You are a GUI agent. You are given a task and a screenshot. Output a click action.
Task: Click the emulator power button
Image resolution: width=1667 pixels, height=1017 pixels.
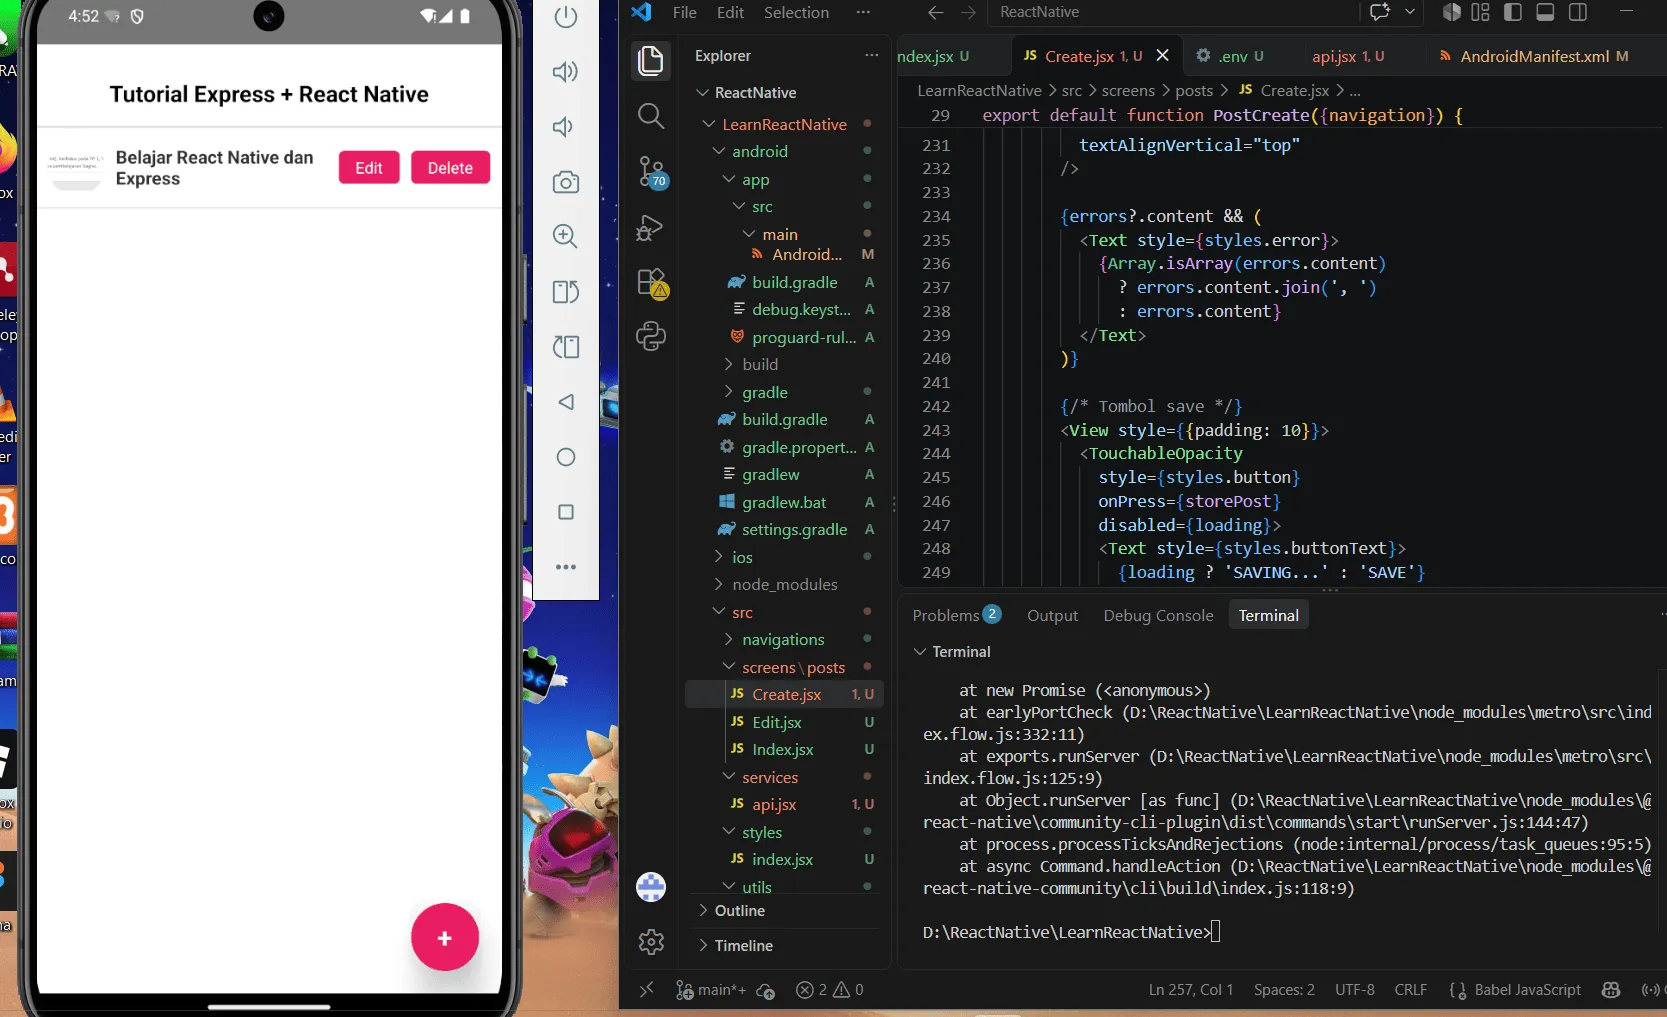[x=566, y=17]
